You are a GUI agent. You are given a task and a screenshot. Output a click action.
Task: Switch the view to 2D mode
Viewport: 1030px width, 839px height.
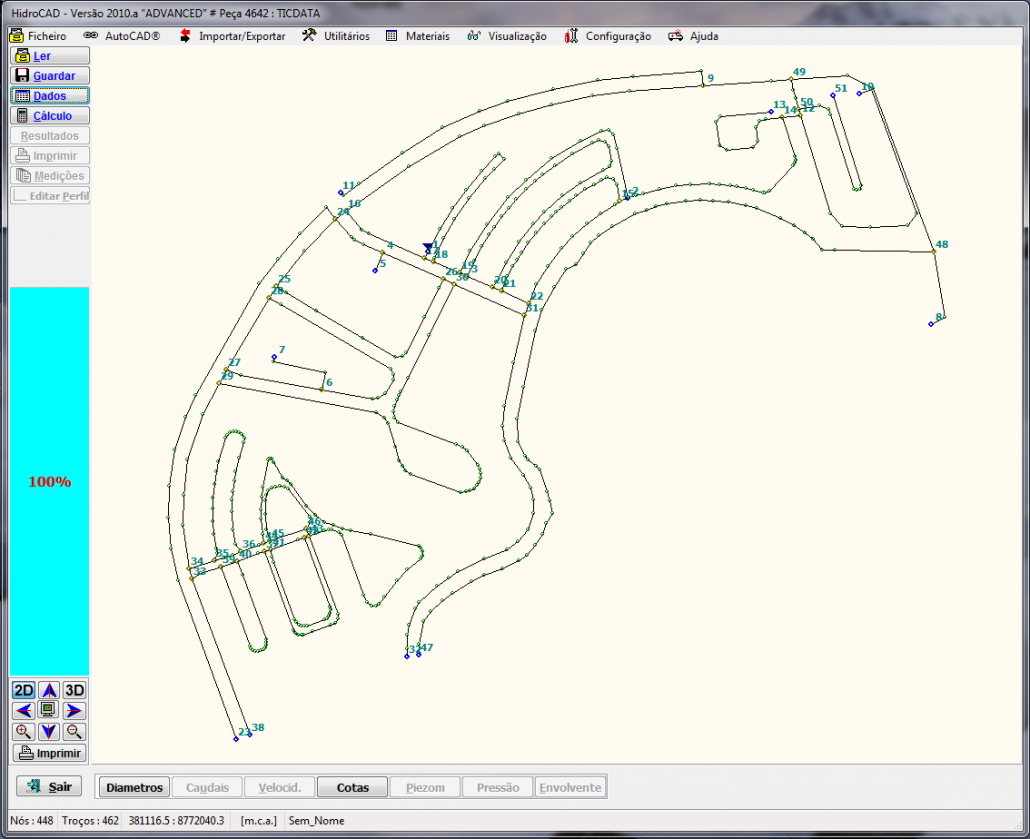click(x=23, y=690)
